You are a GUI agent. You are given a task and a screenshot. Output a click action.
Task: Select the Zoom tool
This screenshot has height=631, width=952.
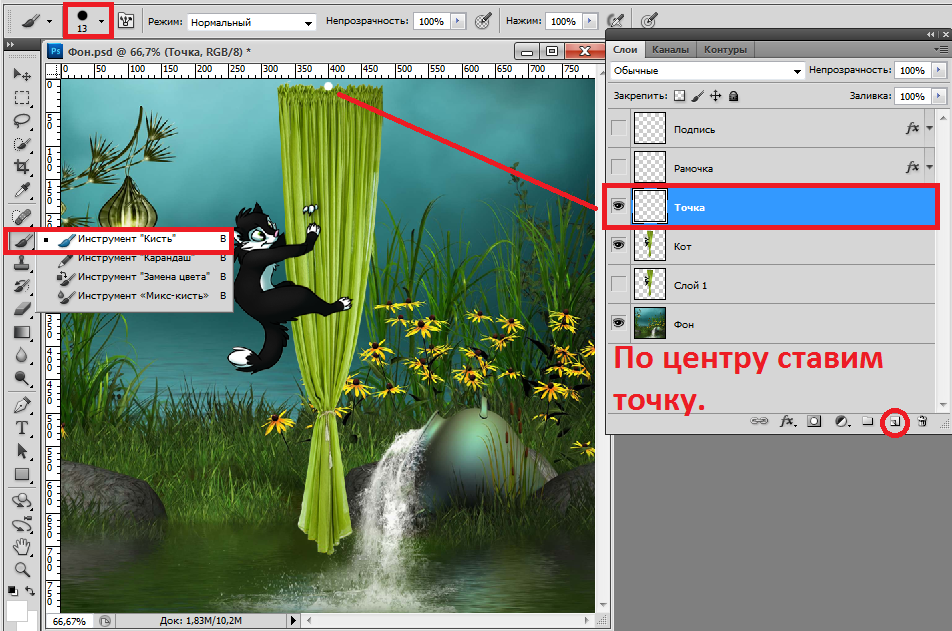(x=22, y=570)
